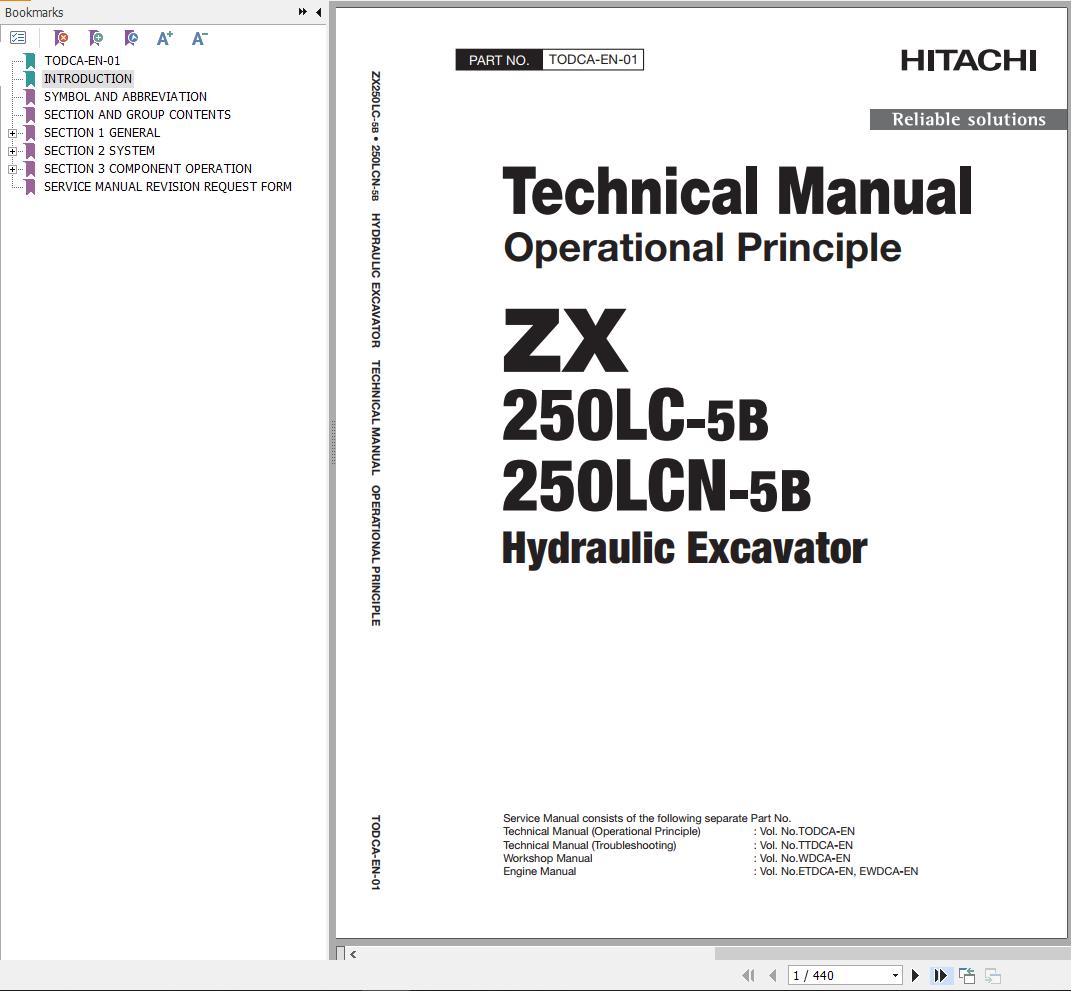Select SECTION 1 GENERAL bookmark label
Viewport: 1071px width, 991px height.
coord(102,132)
